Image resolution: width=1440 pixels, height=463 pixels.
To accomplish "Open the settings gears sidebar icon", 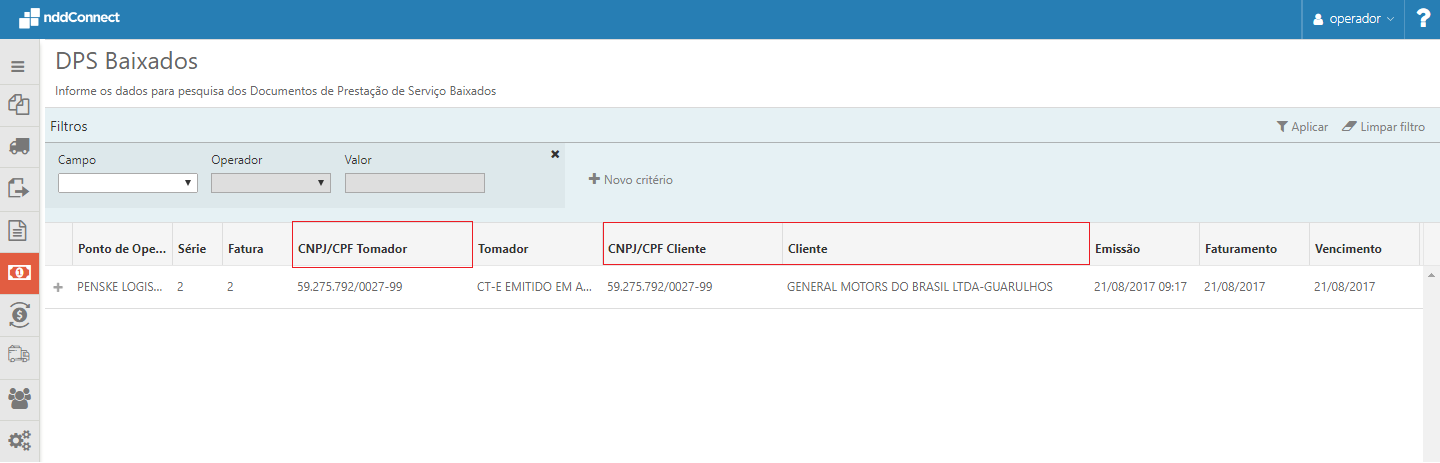I will [18, 439].
